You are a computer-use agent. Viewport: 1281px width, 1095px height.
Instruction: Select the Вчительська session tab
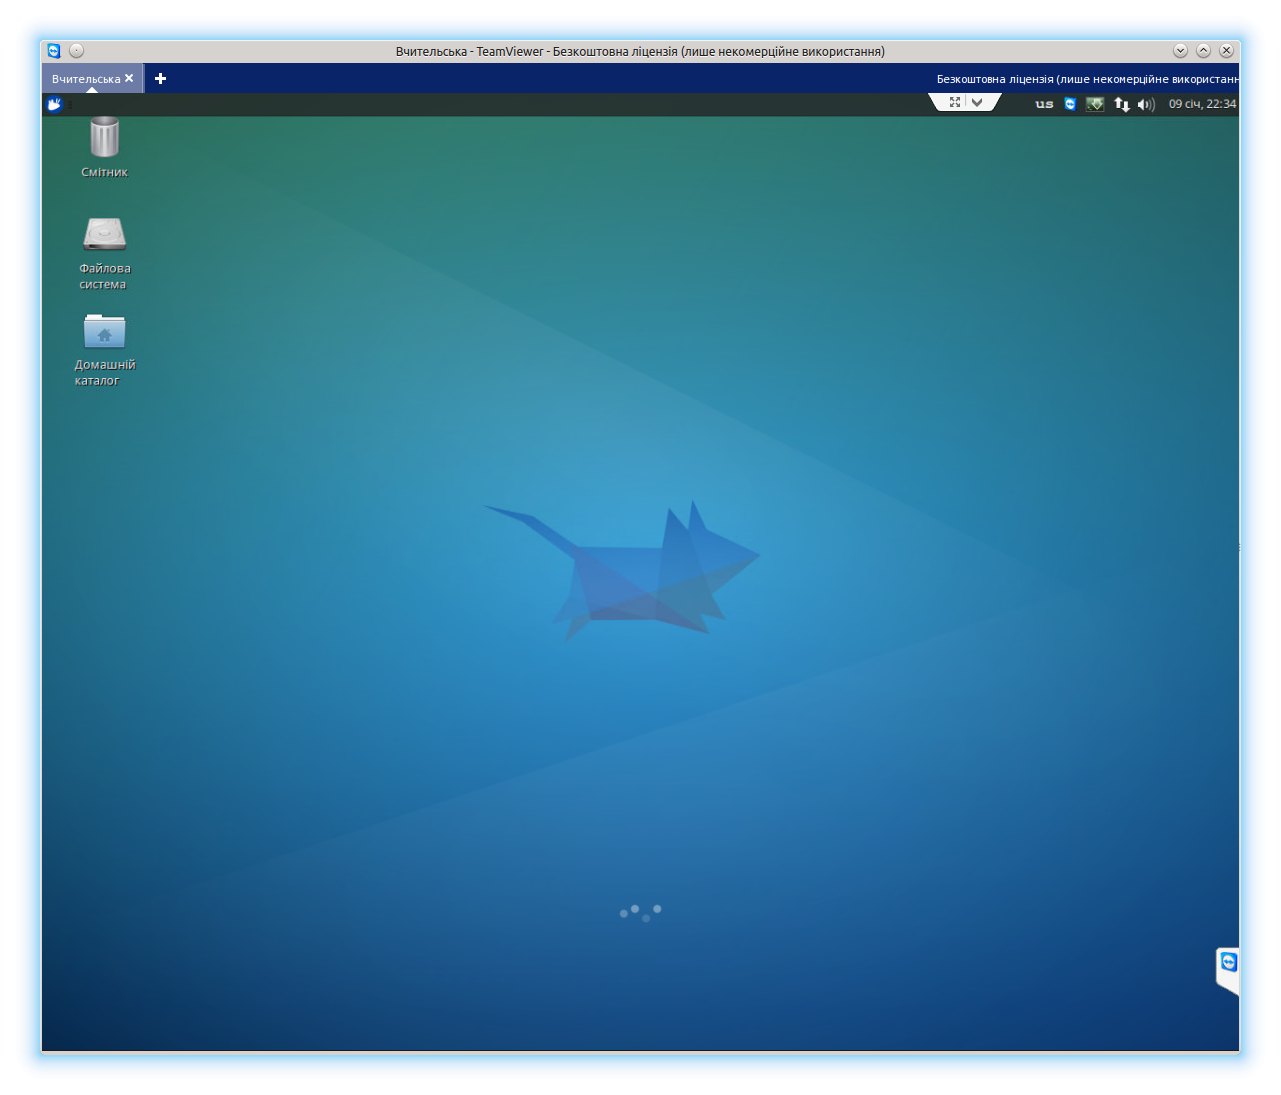coord(85,79)
